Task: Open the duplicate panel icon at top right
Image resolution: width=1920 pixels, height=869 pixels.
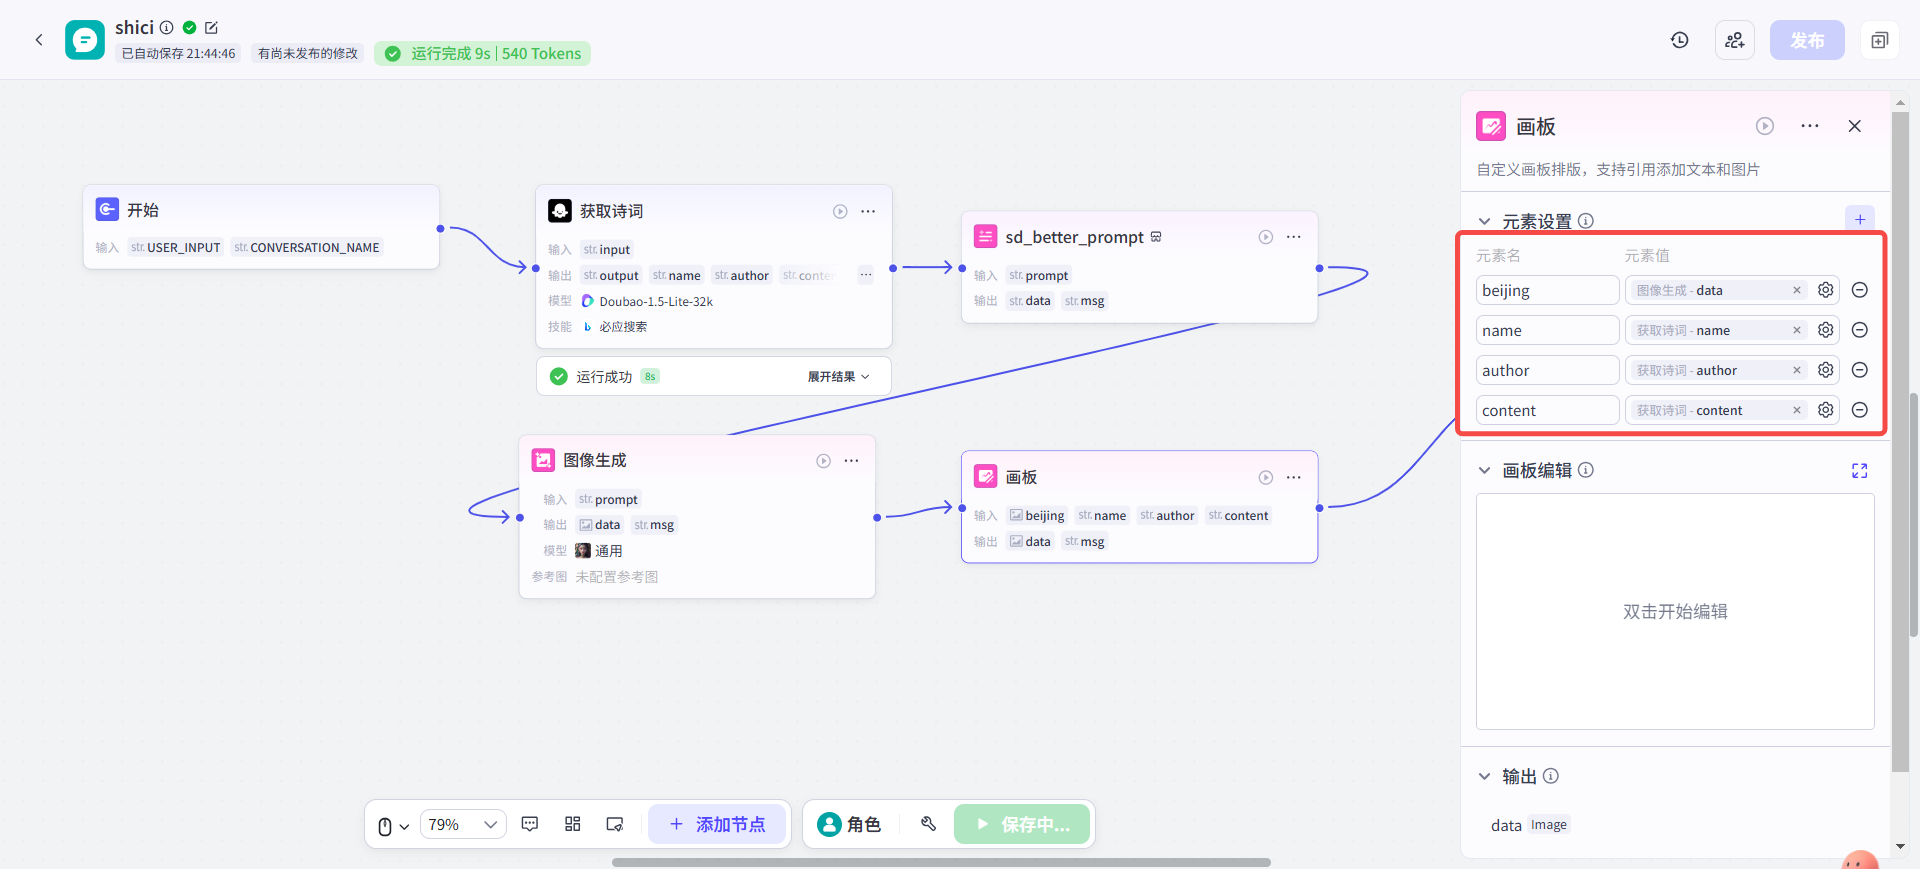Action: tap(1880, 40)
